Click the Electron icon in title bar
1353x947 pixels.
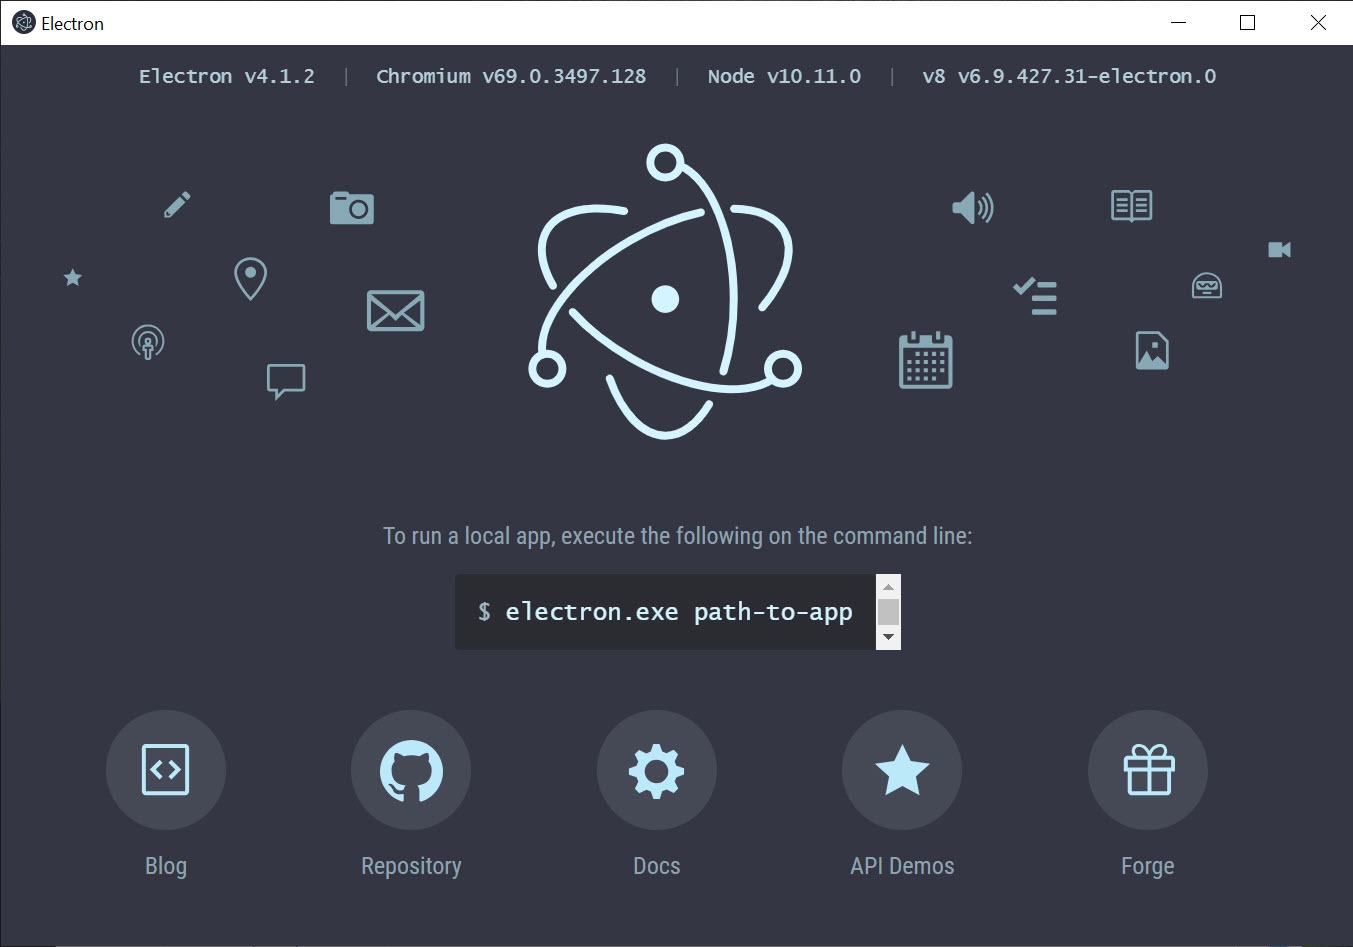click(23, 23)
